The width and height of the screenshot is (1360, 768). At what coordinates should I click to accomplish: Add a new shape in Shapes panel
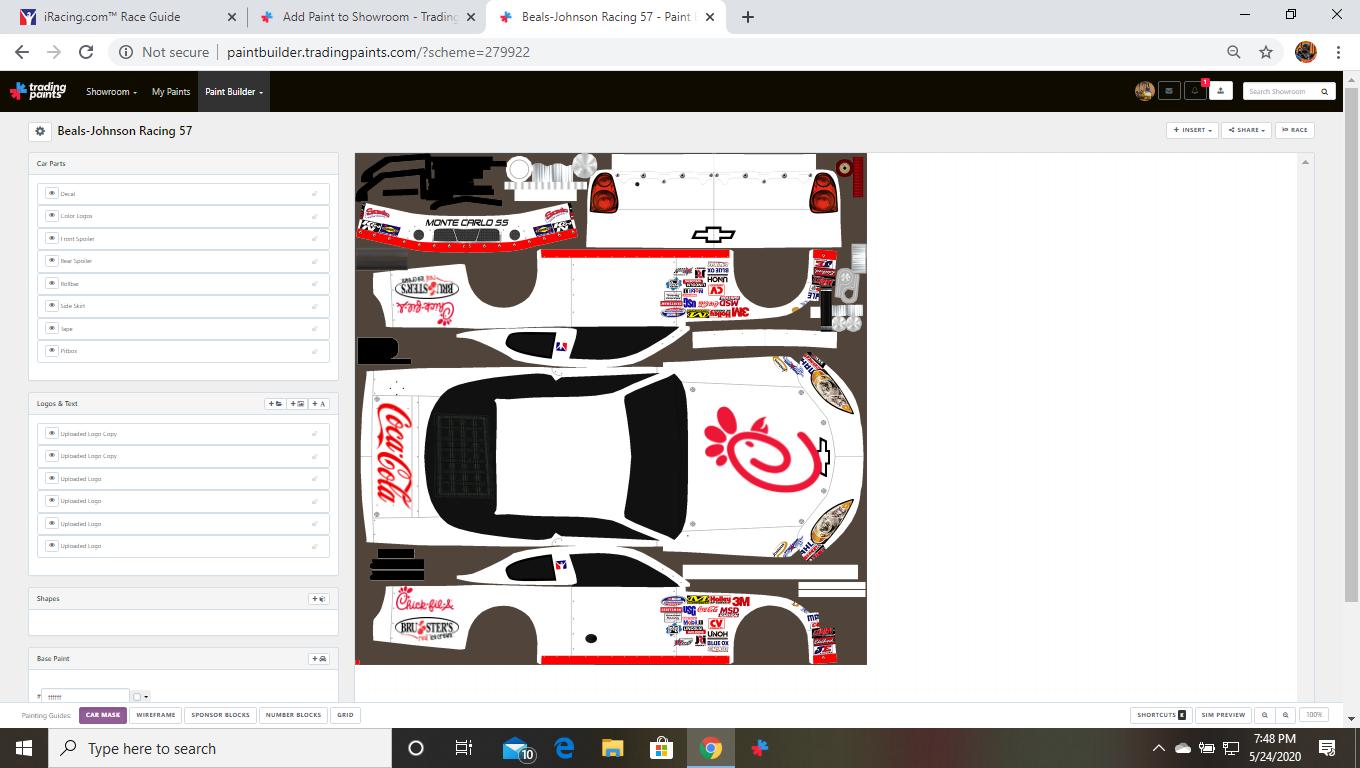coord(319,599)
